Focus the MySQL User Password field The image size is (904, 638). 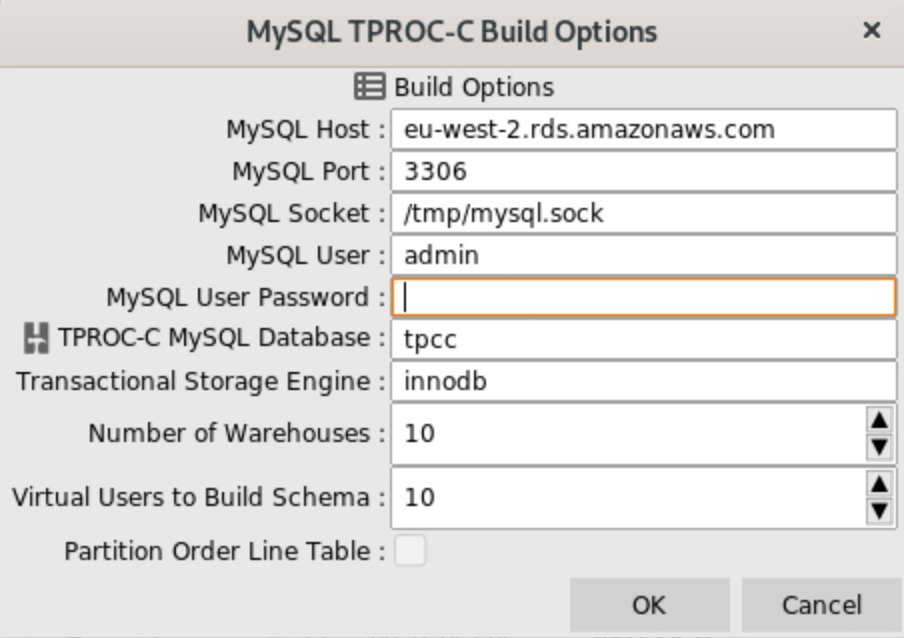click(643, 297)
